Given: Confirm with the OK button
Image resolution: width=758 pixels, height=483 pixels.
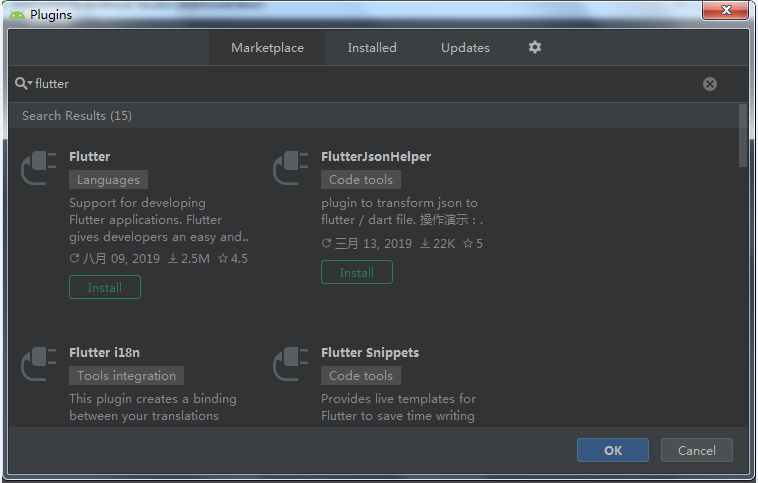Looking at the screenshot, I should [x=613, y=450].
